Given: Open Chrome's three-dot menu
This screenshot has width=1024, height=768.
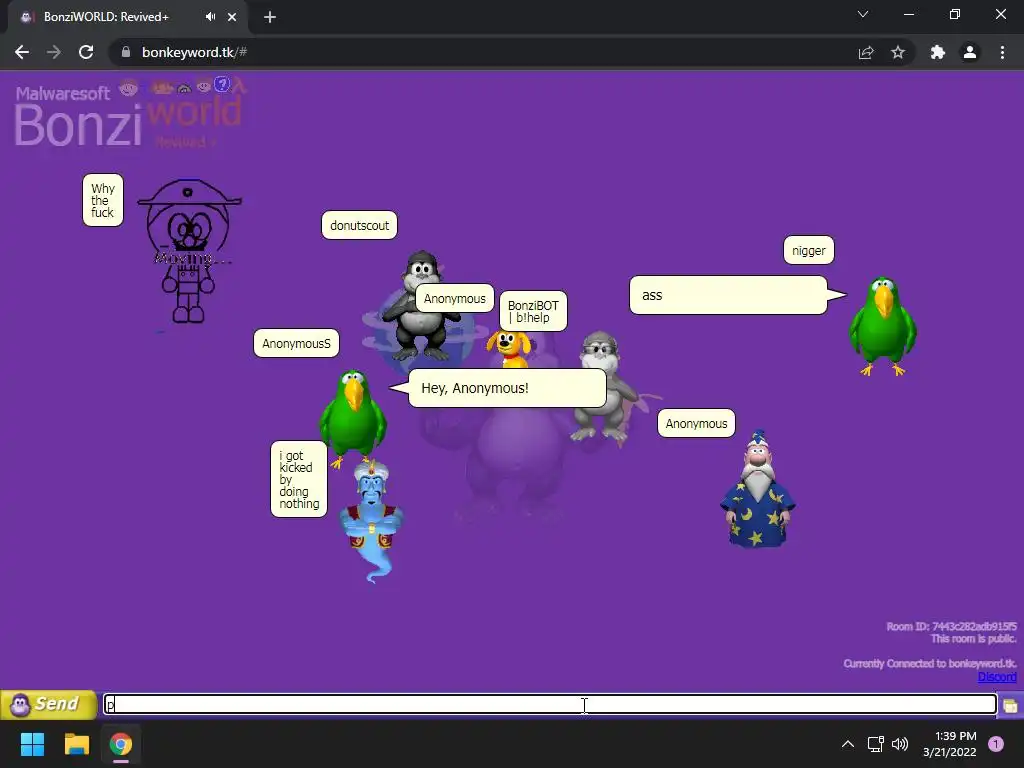Looking at the screenshot, I should (1002, 52).
